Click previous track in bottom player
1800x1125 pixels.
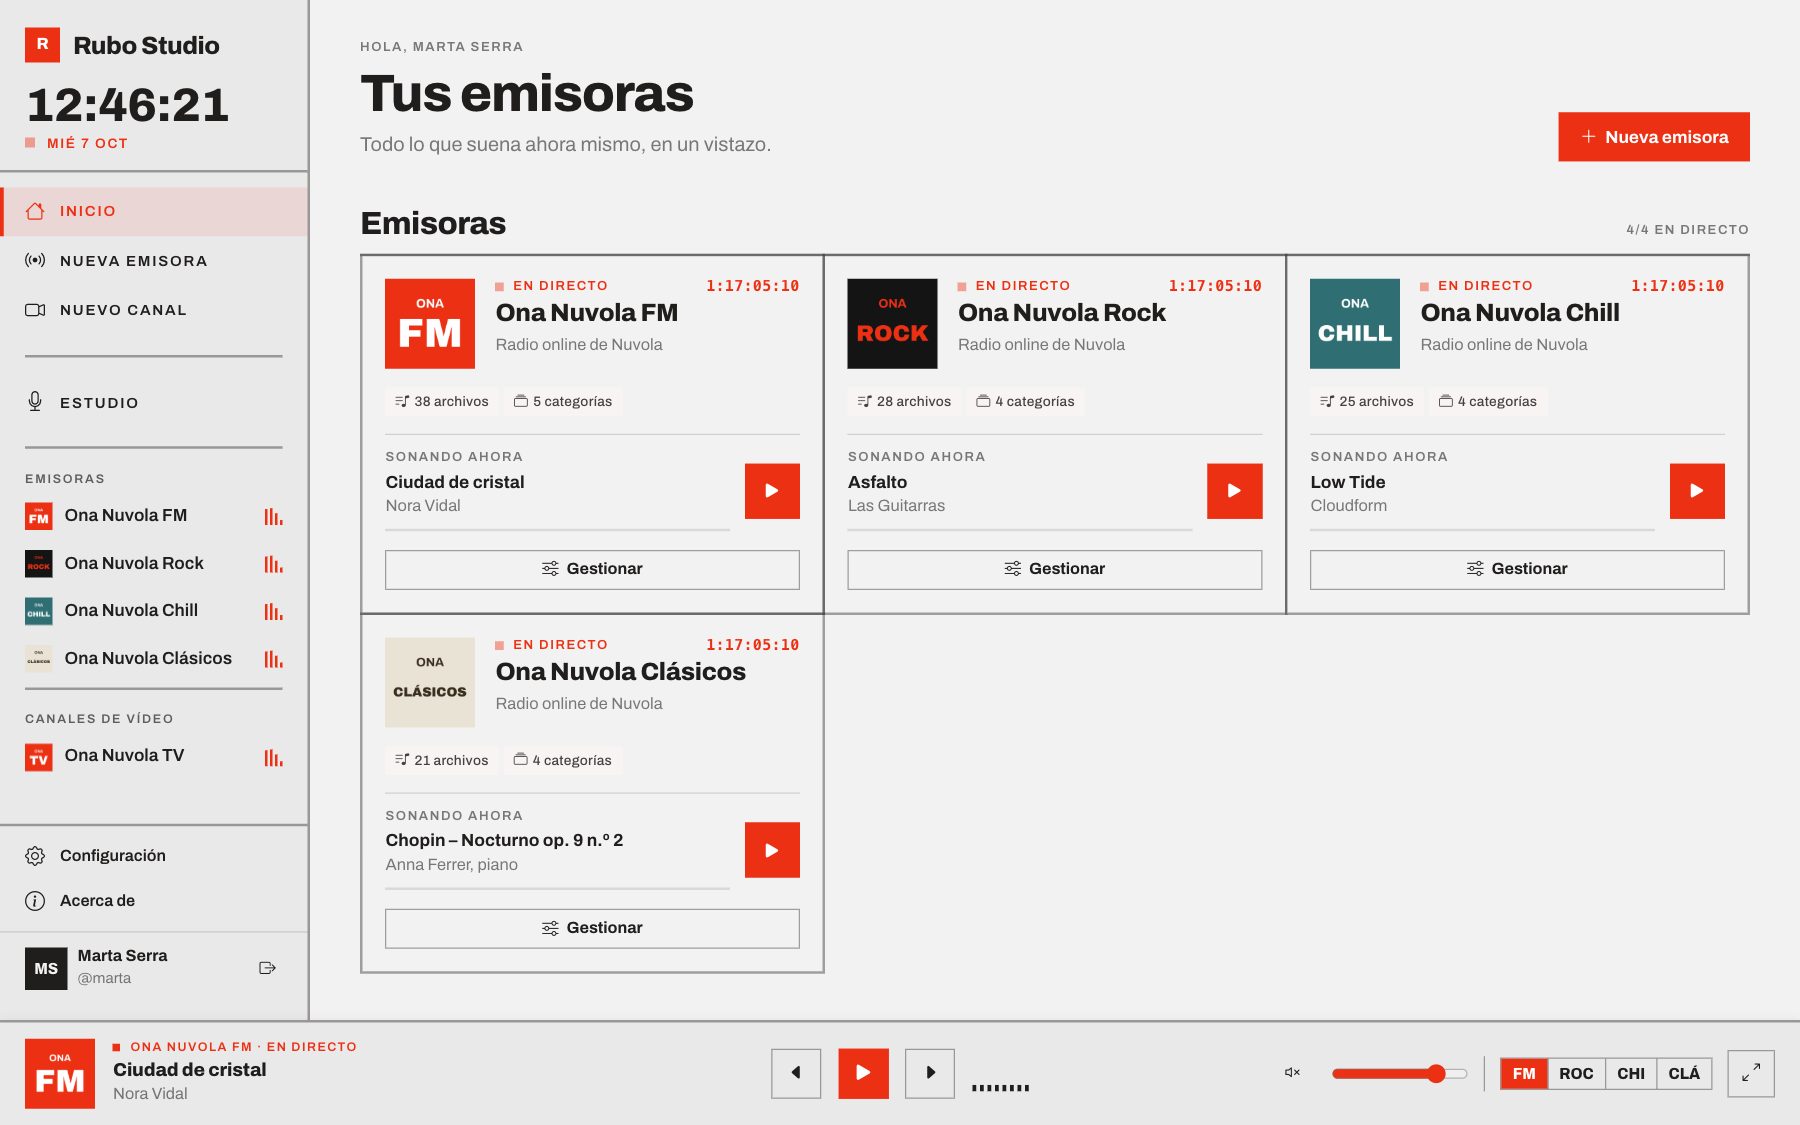796,1073
